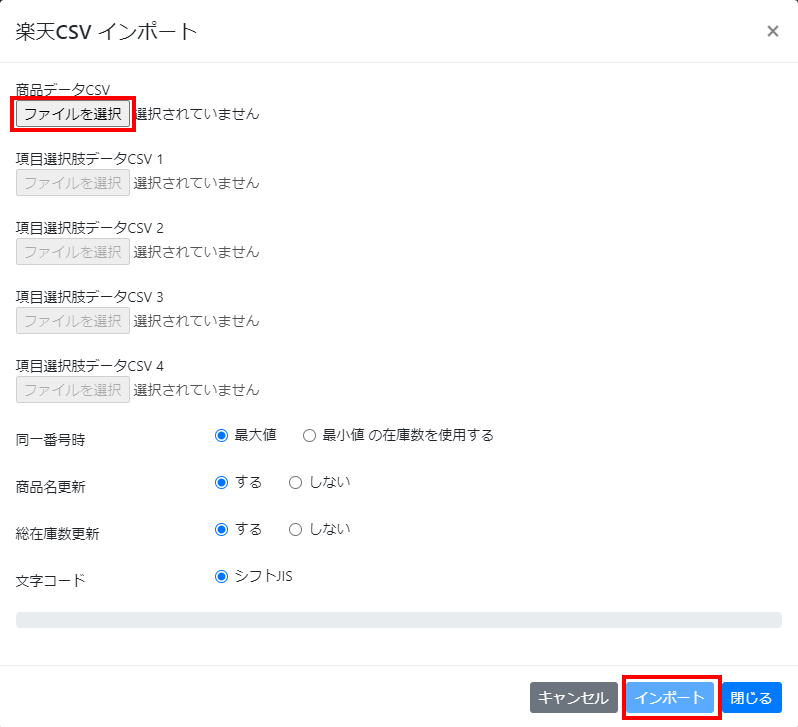
Task: Click the 総在庫数更新 label
Action: [58, 534]
